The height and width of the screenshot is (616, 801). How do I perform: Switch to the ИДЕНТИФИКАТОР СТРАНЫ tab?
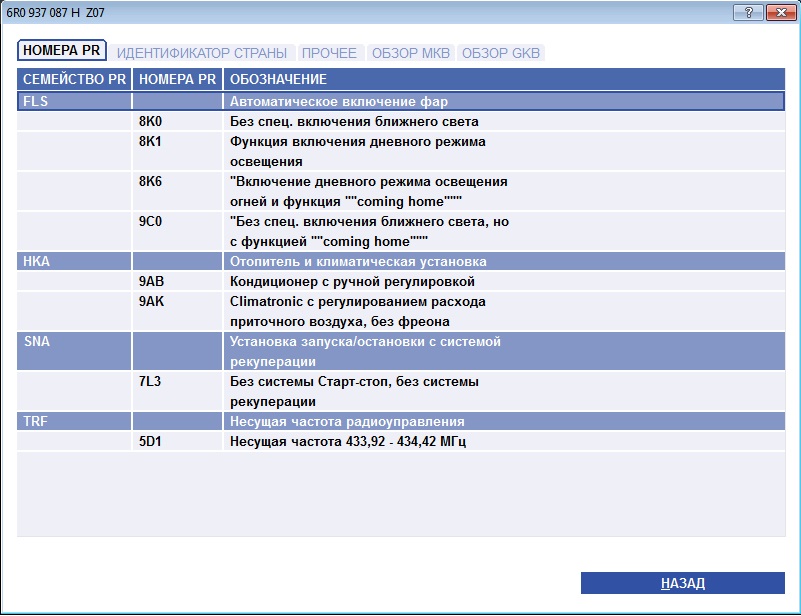(x=202, y=53)
